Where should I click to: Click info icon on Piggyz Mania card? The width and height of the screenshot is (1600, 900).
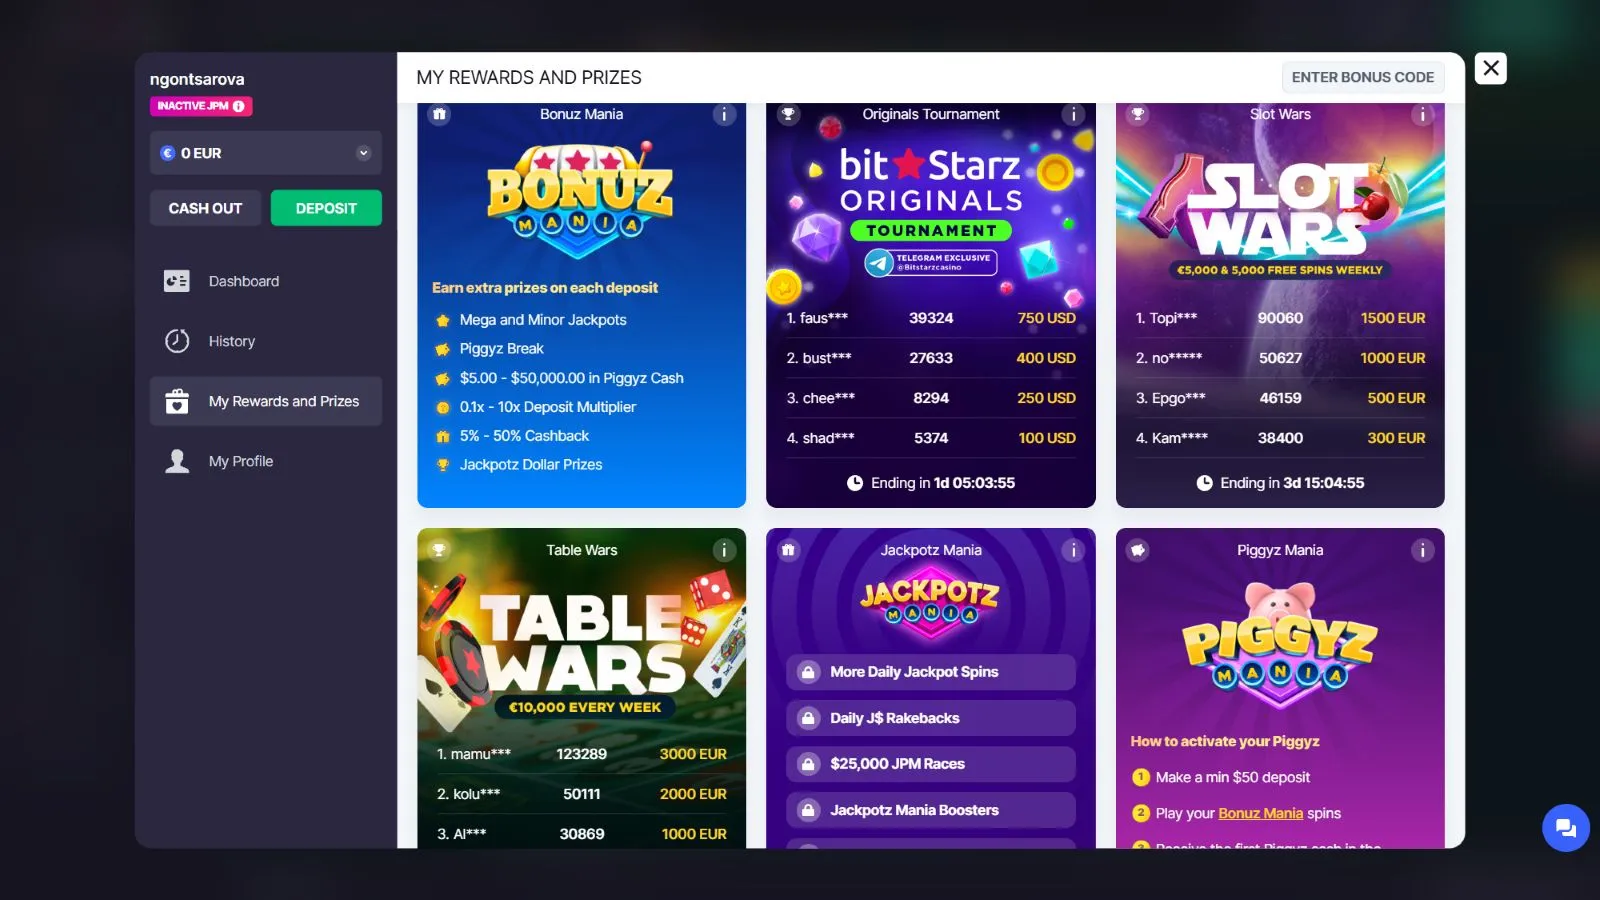pos(1422,550)
